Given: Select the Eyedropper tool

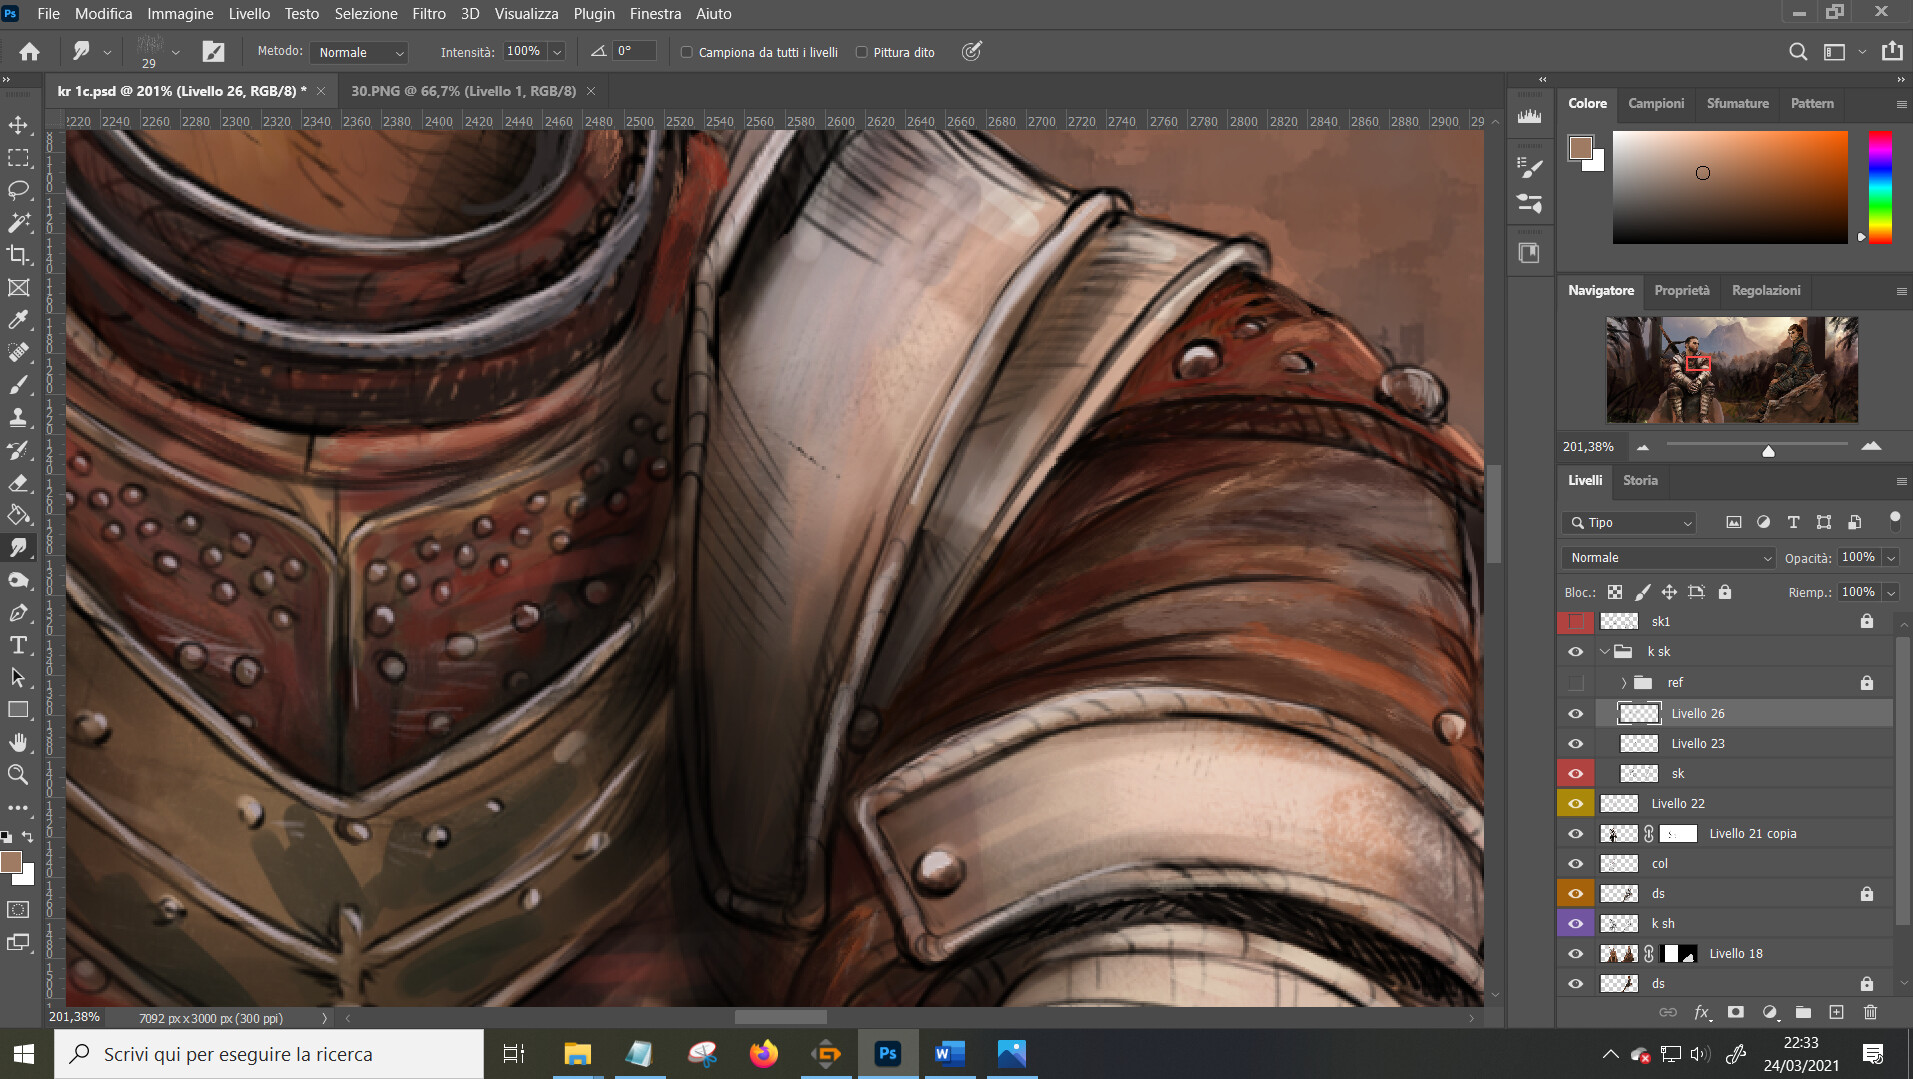Looking at the screenshot, I should (18, 320).
